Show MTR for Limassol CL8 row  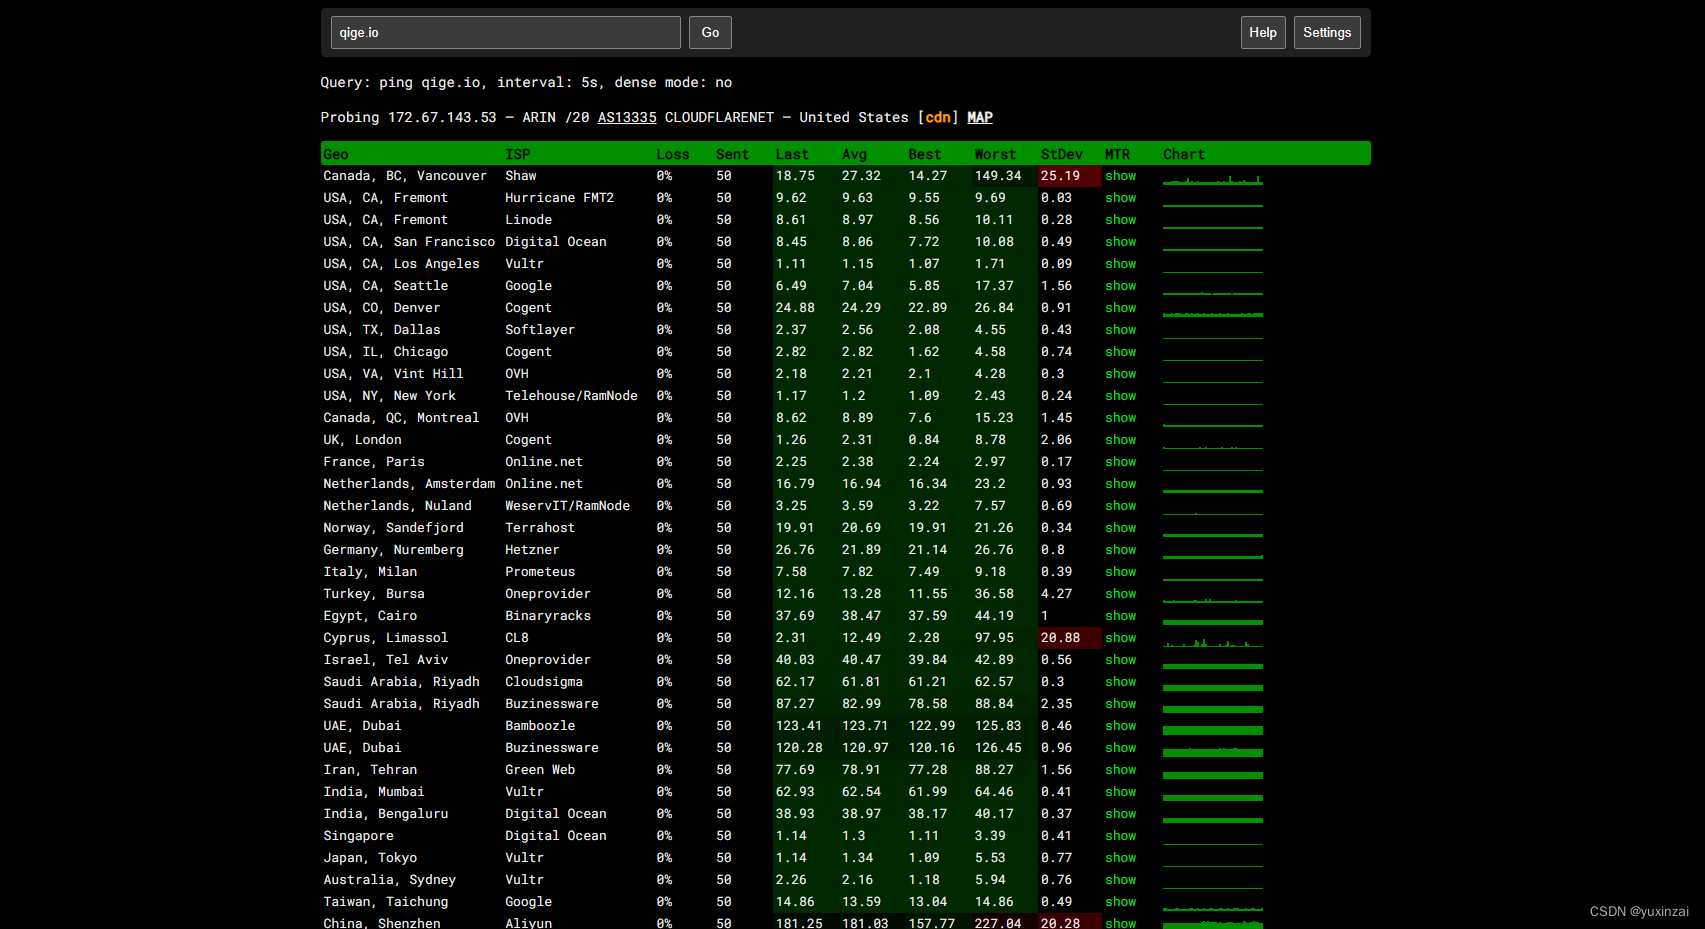point(1121,638)
